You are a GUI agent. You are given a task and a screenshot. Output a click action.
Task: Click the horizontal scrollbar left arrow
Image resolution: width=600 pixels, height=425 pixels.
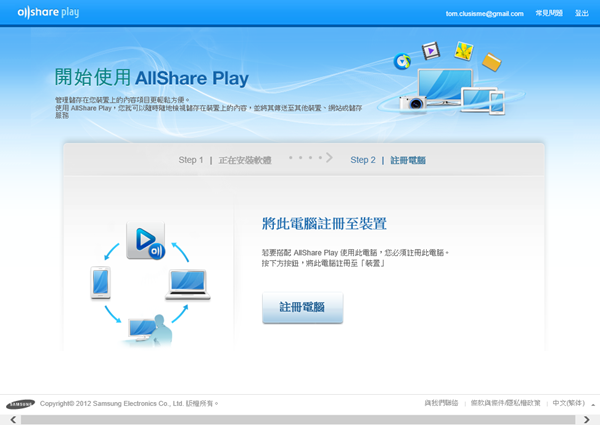point(13,420)
